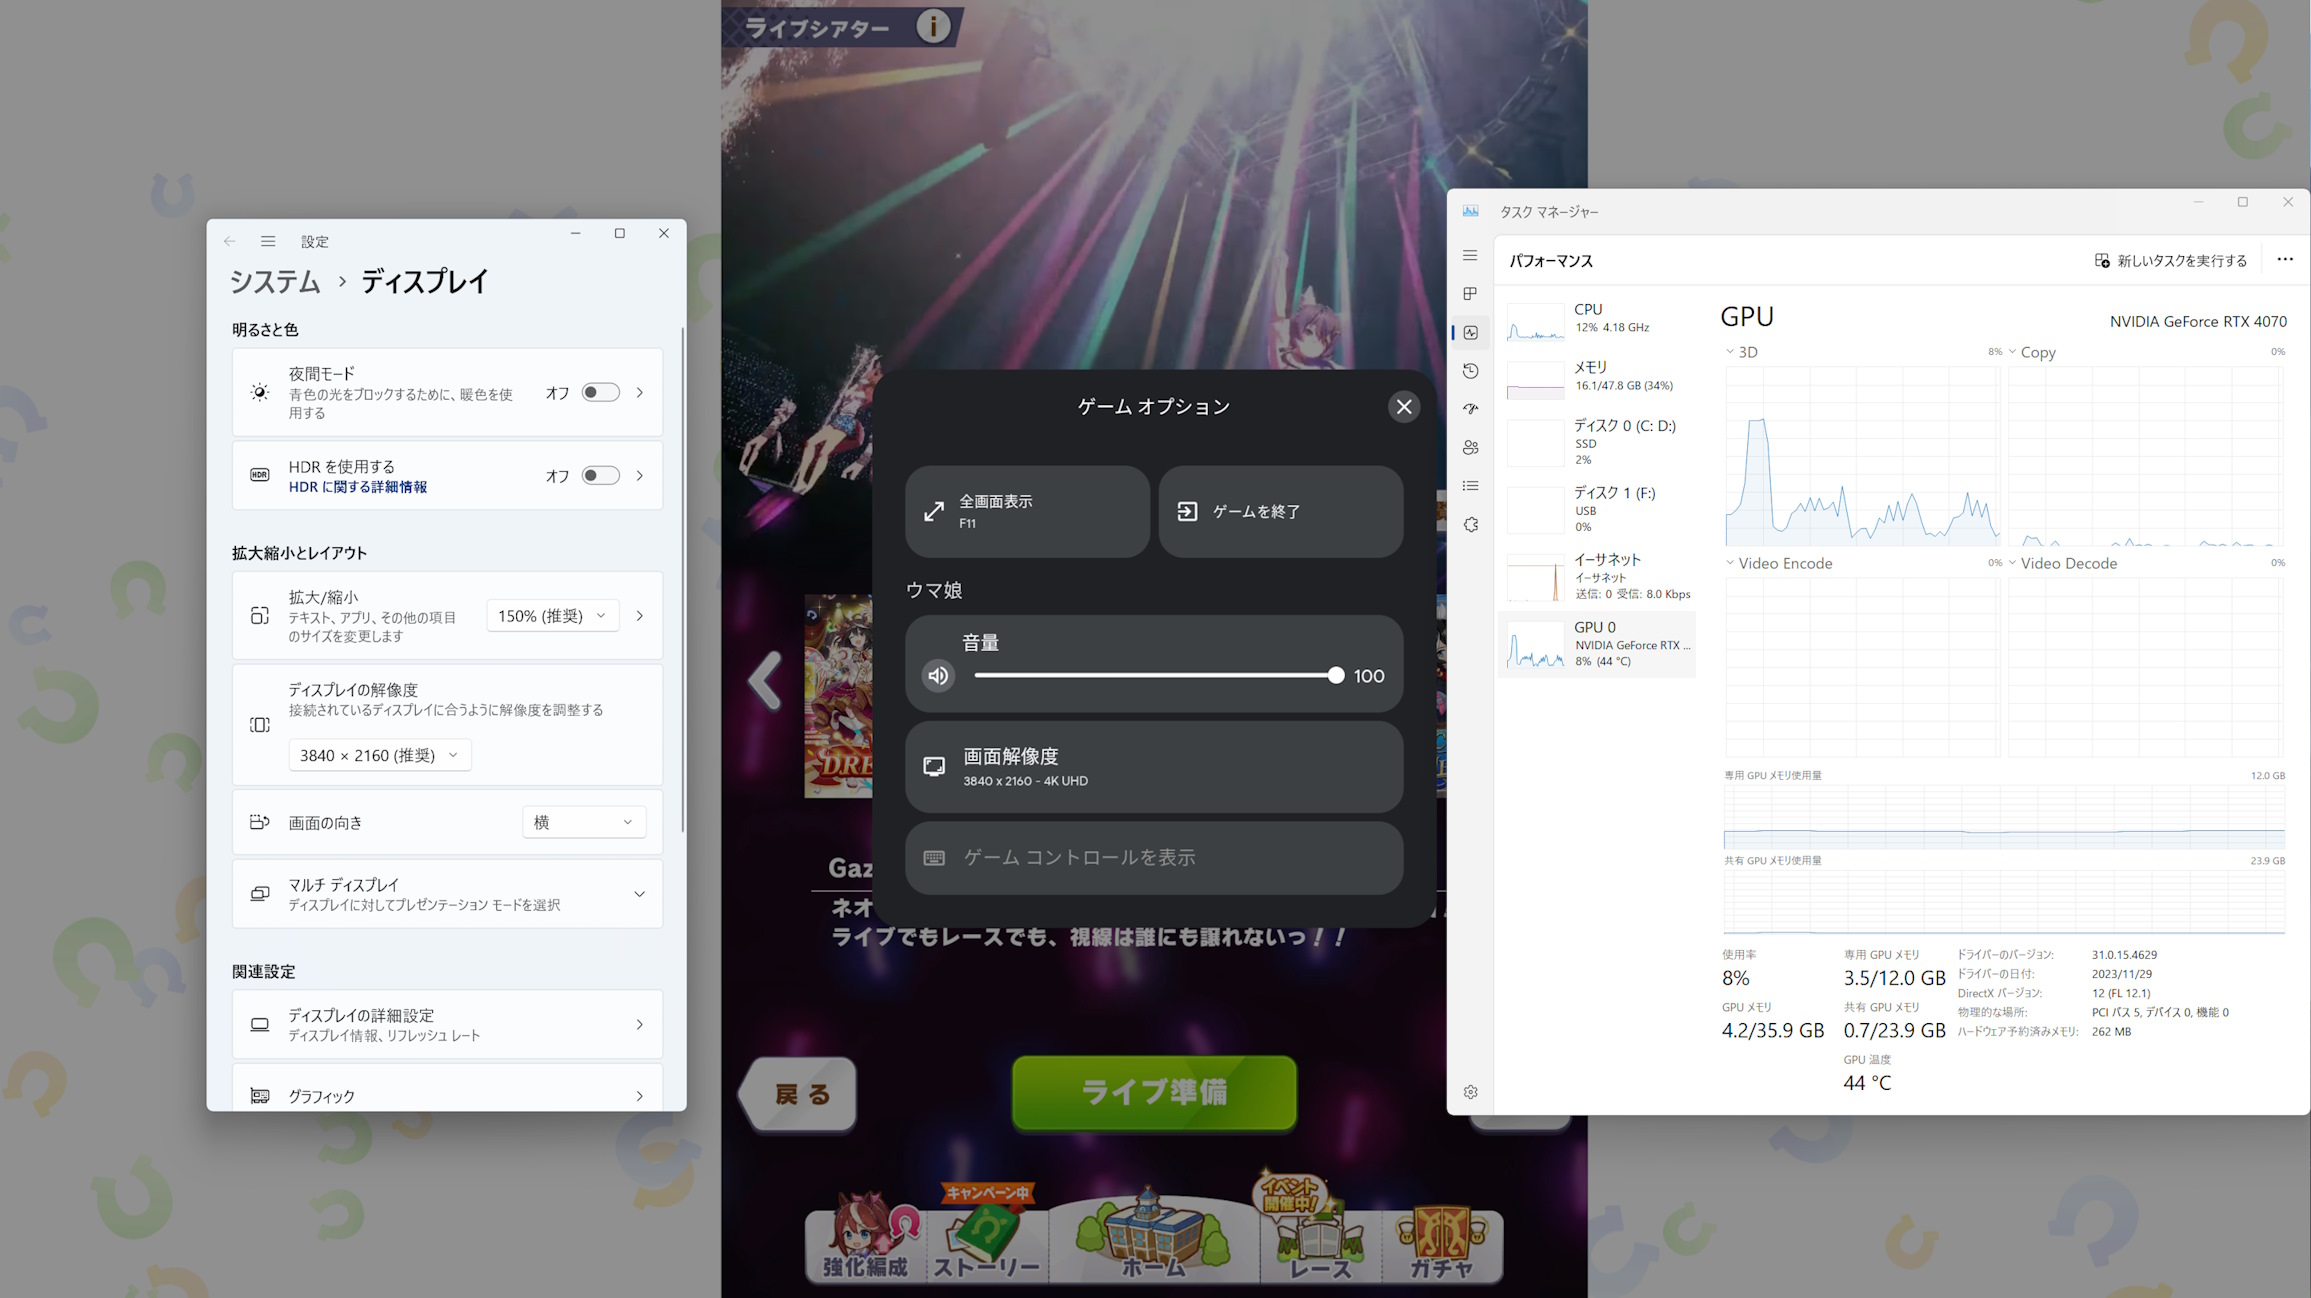
Task: Open ディスプレイの詳細設定 page
Action: coord(447,1024)
